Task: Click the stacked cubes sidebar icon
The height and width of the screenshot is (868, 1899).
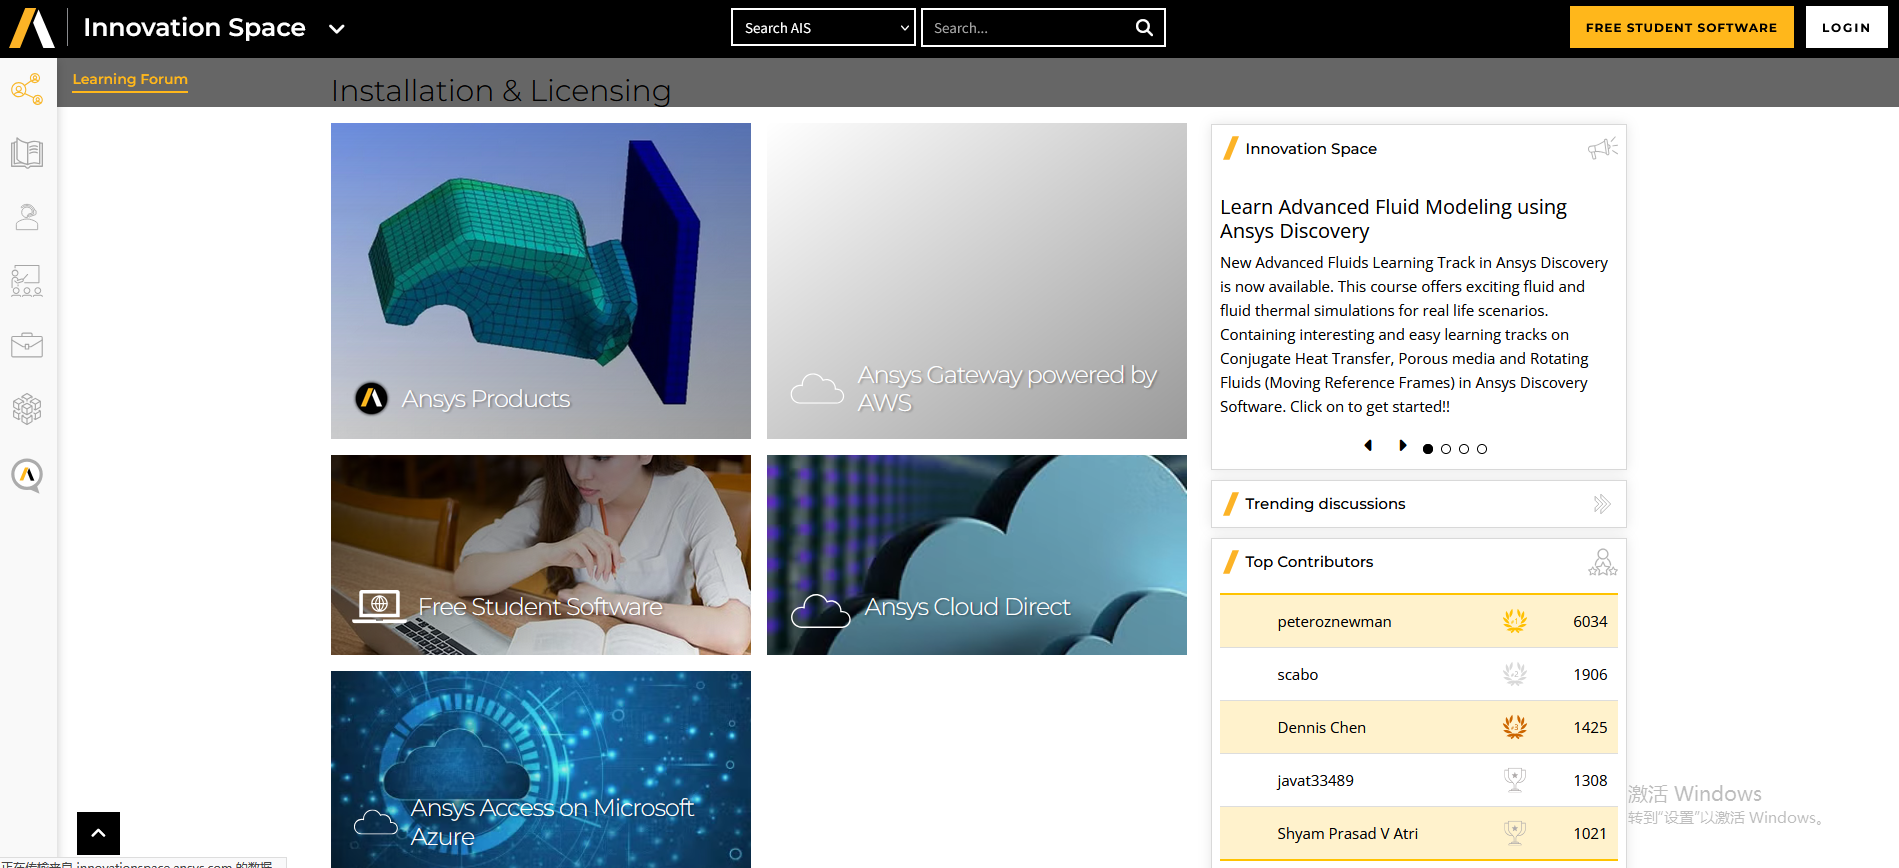Action: (x=27, y=409)
